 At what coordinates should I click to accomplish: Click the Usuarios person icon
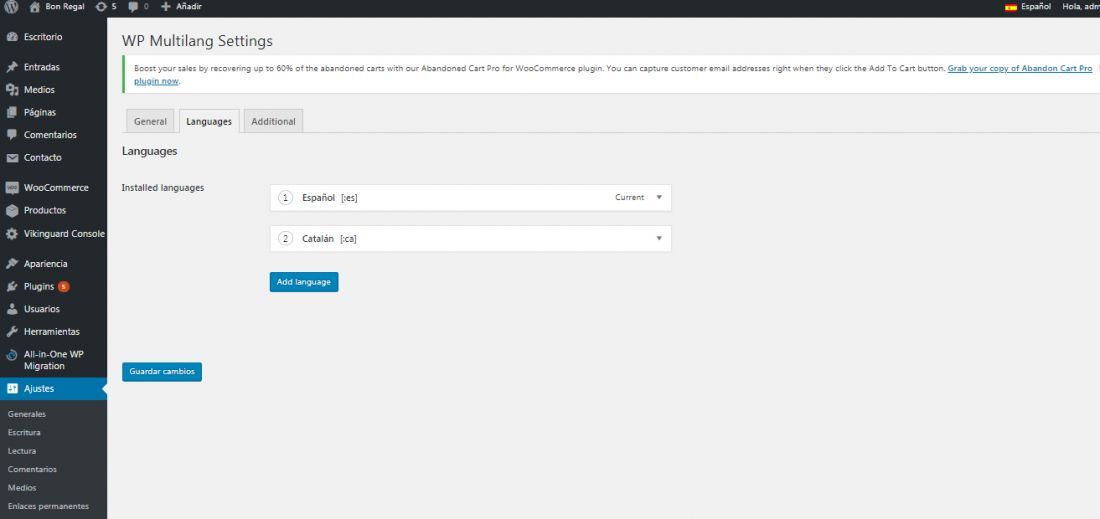point(11,309)
